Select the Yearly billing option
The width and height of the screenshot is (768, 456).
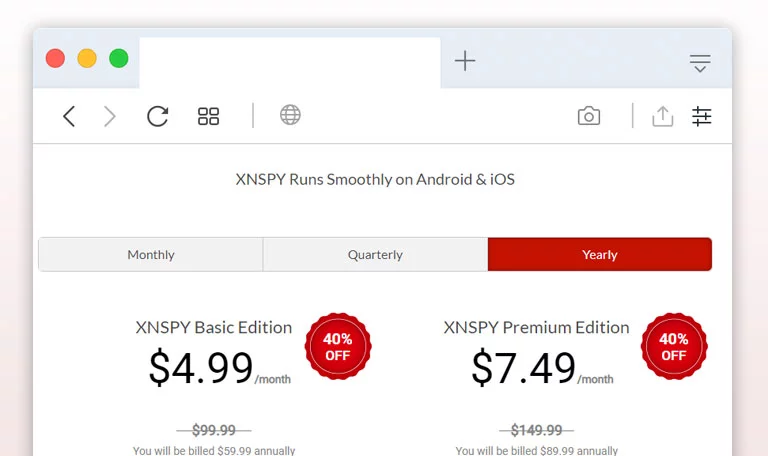tap(600, 255)
